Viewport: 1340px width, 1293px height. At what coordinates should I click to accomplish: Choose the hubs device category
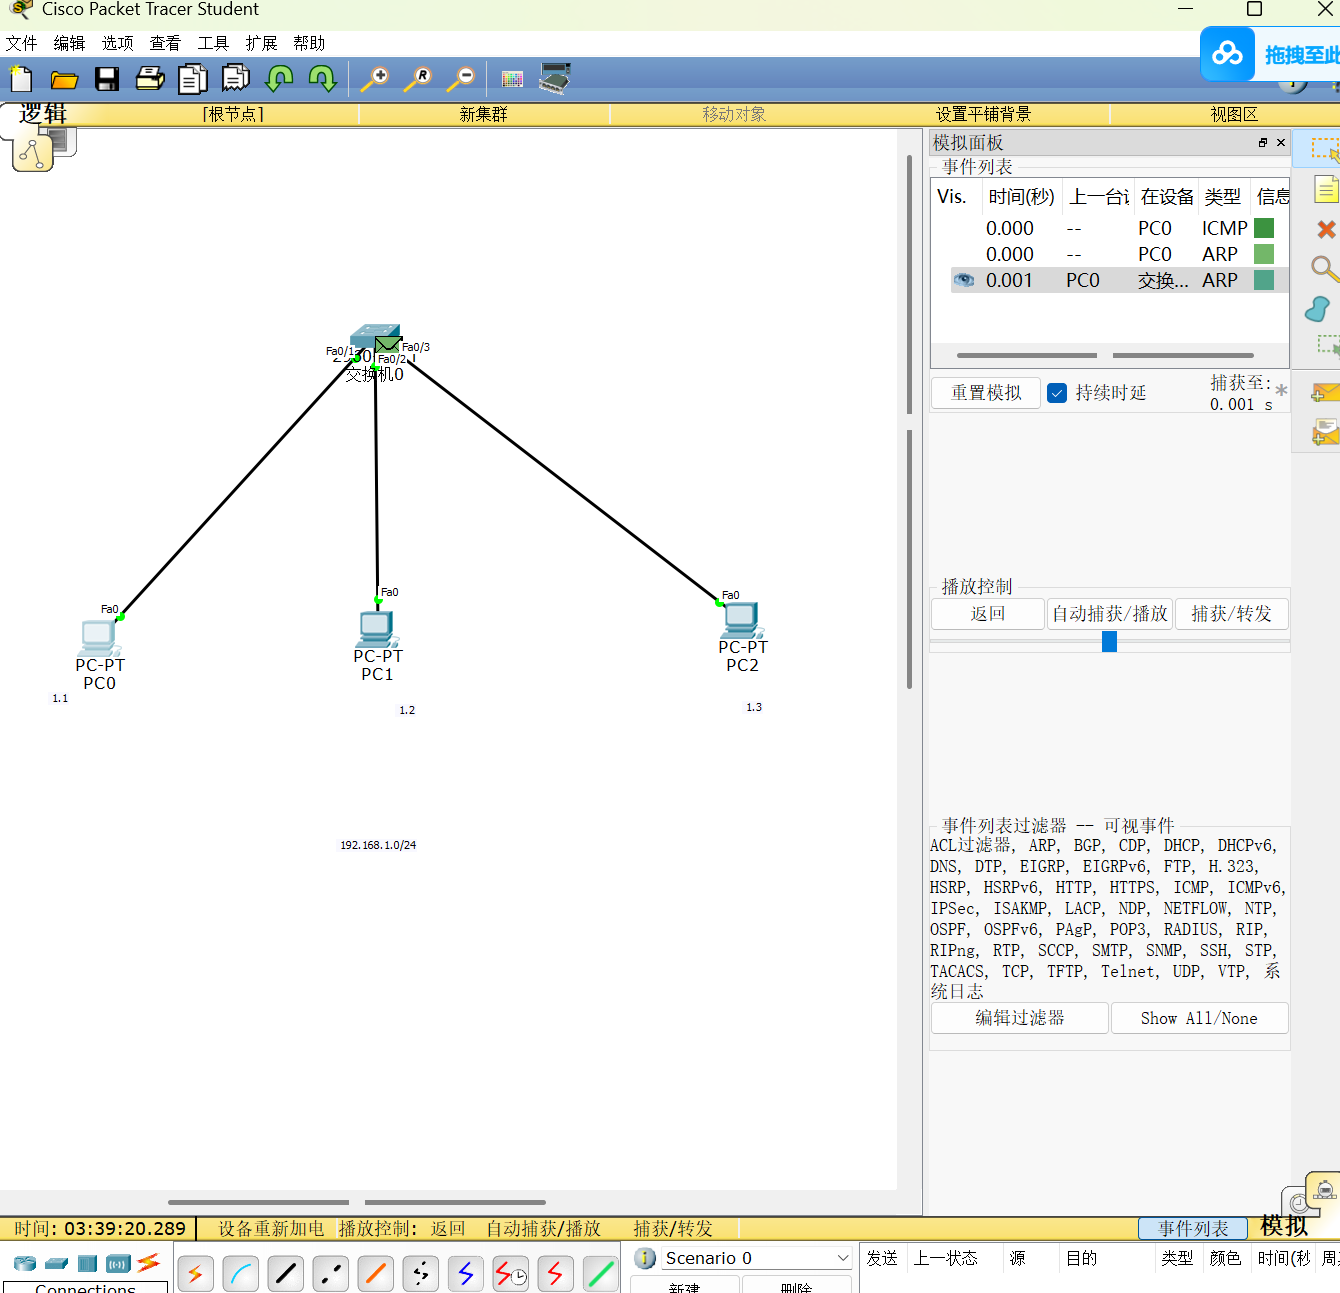tap(87, 1263)
